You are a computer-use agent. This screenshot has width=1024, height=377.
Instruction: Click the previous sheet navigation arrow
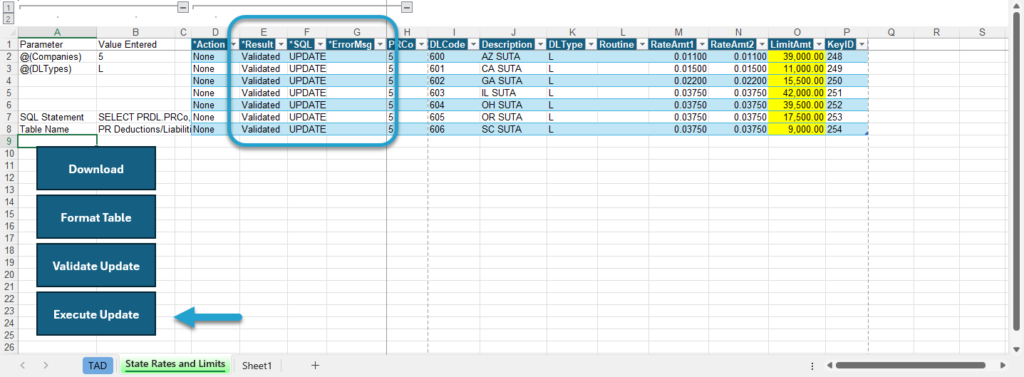[x=23, y=365]
